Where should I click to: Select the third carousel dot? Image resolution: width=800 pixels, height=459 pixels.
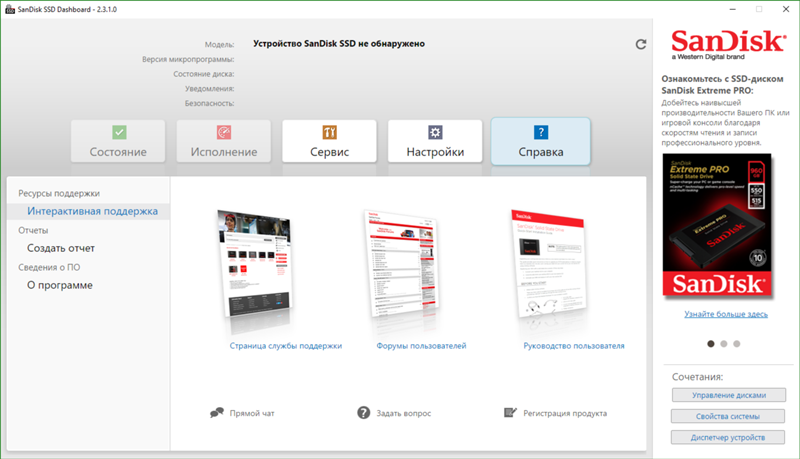737,344
